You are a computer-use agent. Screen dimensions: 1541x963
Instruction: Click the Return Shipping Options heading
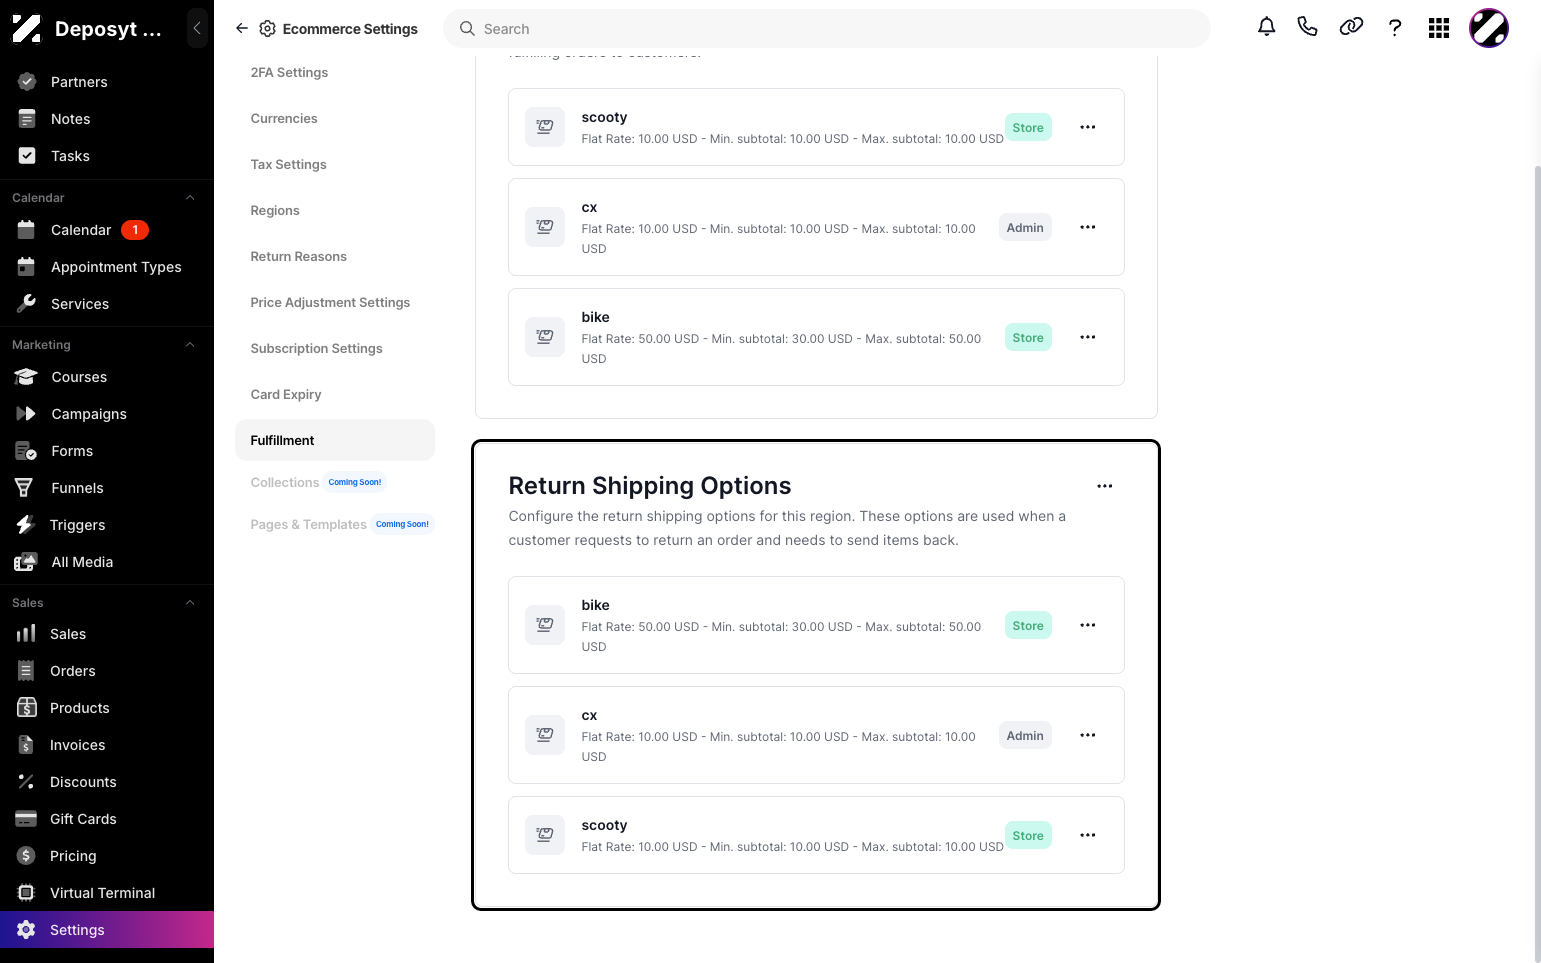point(650,486)
